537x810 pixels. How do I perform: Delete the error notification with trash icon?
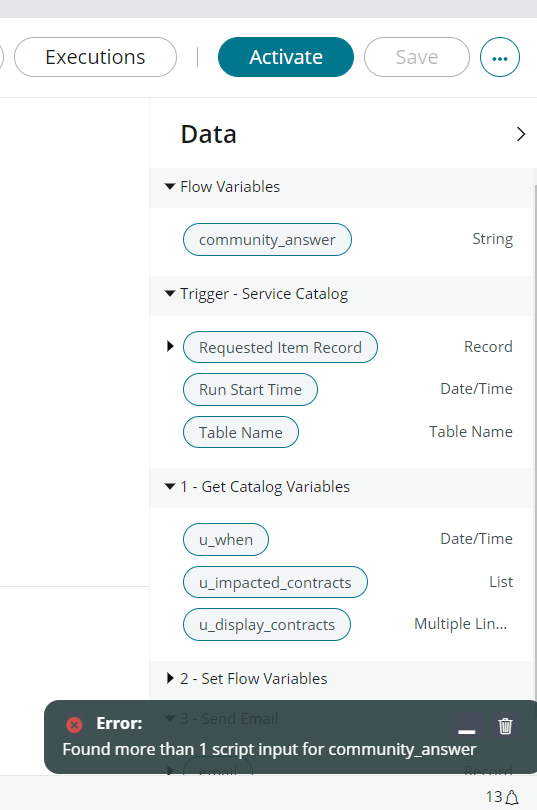coord(505,726)
